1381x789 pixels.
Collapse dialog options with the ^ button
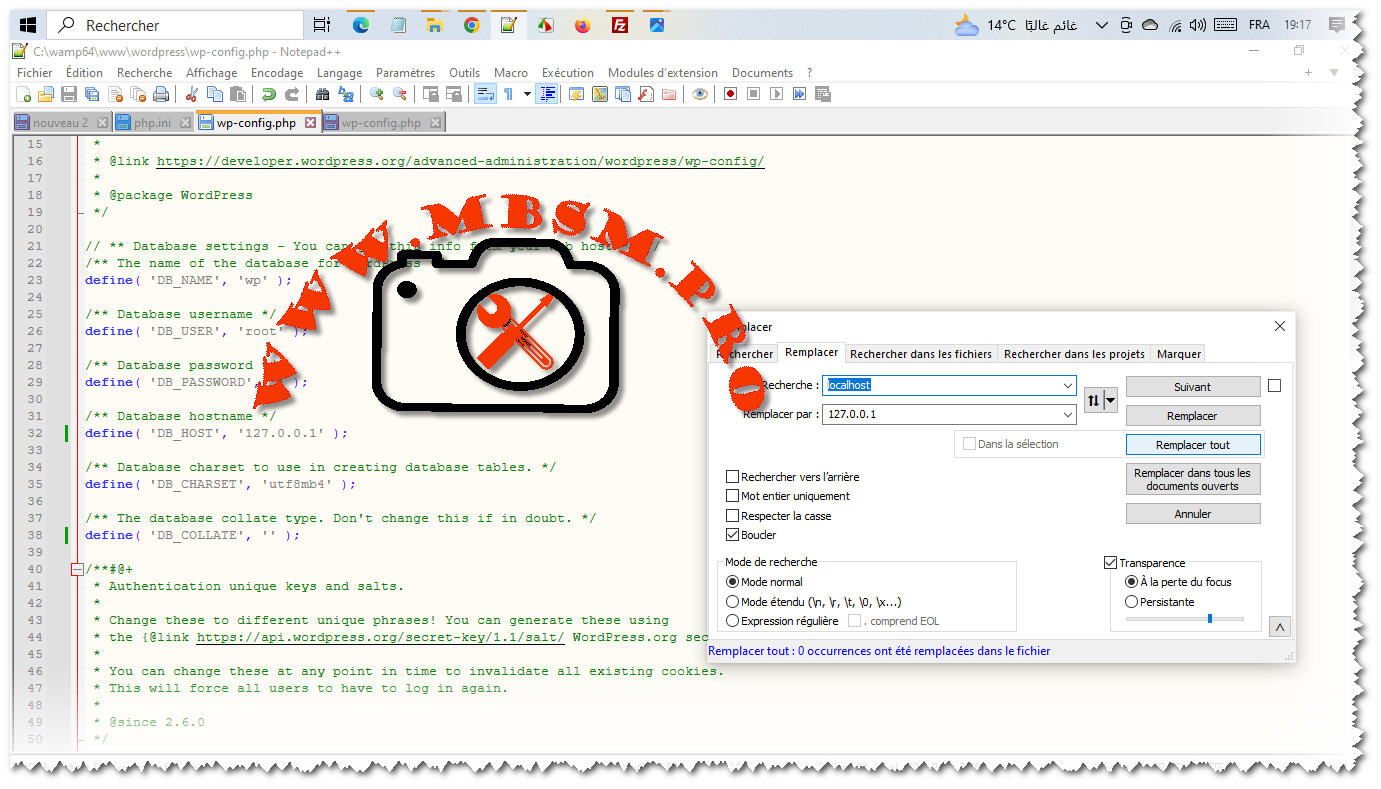[1279, 626]
